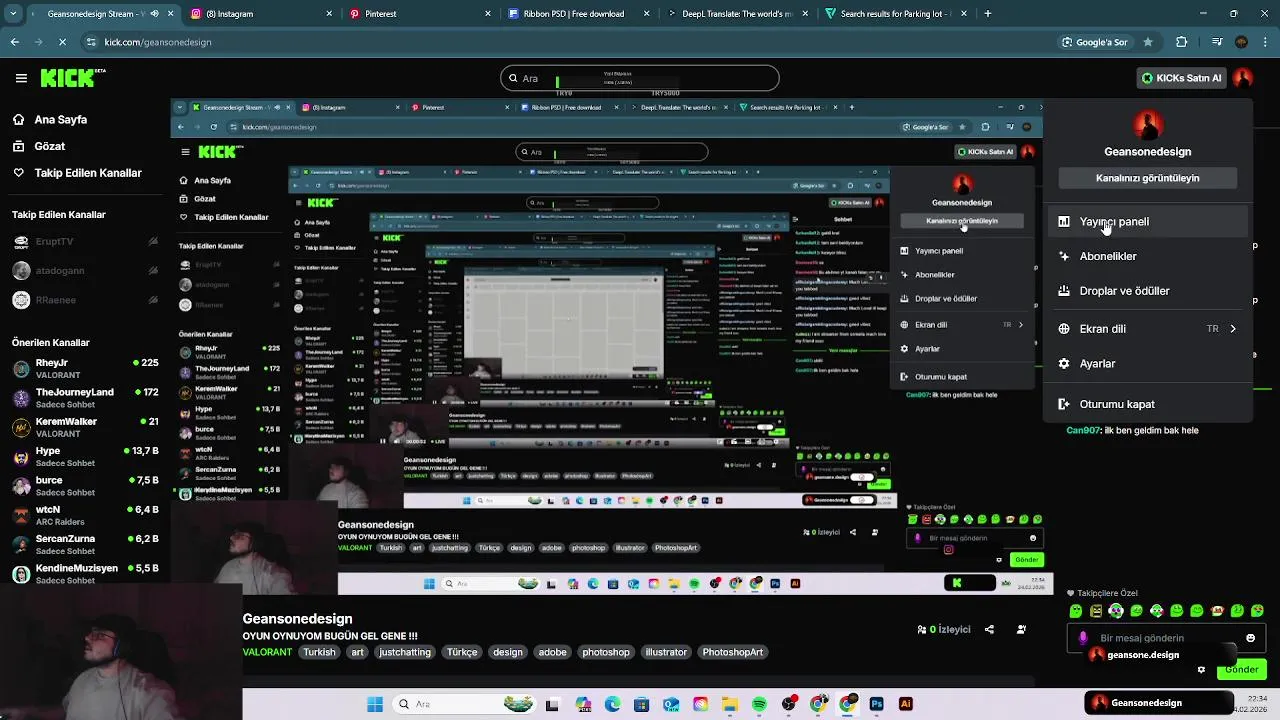1280x720 pixels.
Task: Open Hype channel showing 13,7 B viewers
Action: point(84,457)
